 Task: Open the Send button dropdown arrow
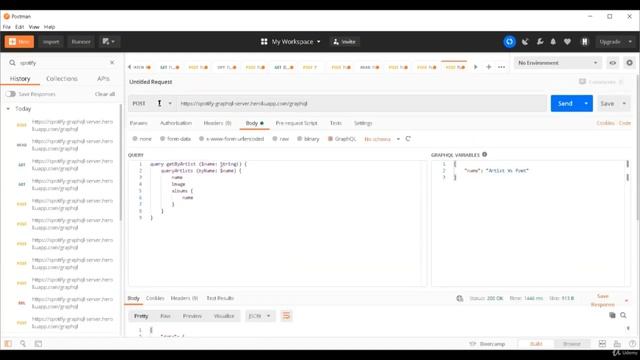(x=586, y=103)
